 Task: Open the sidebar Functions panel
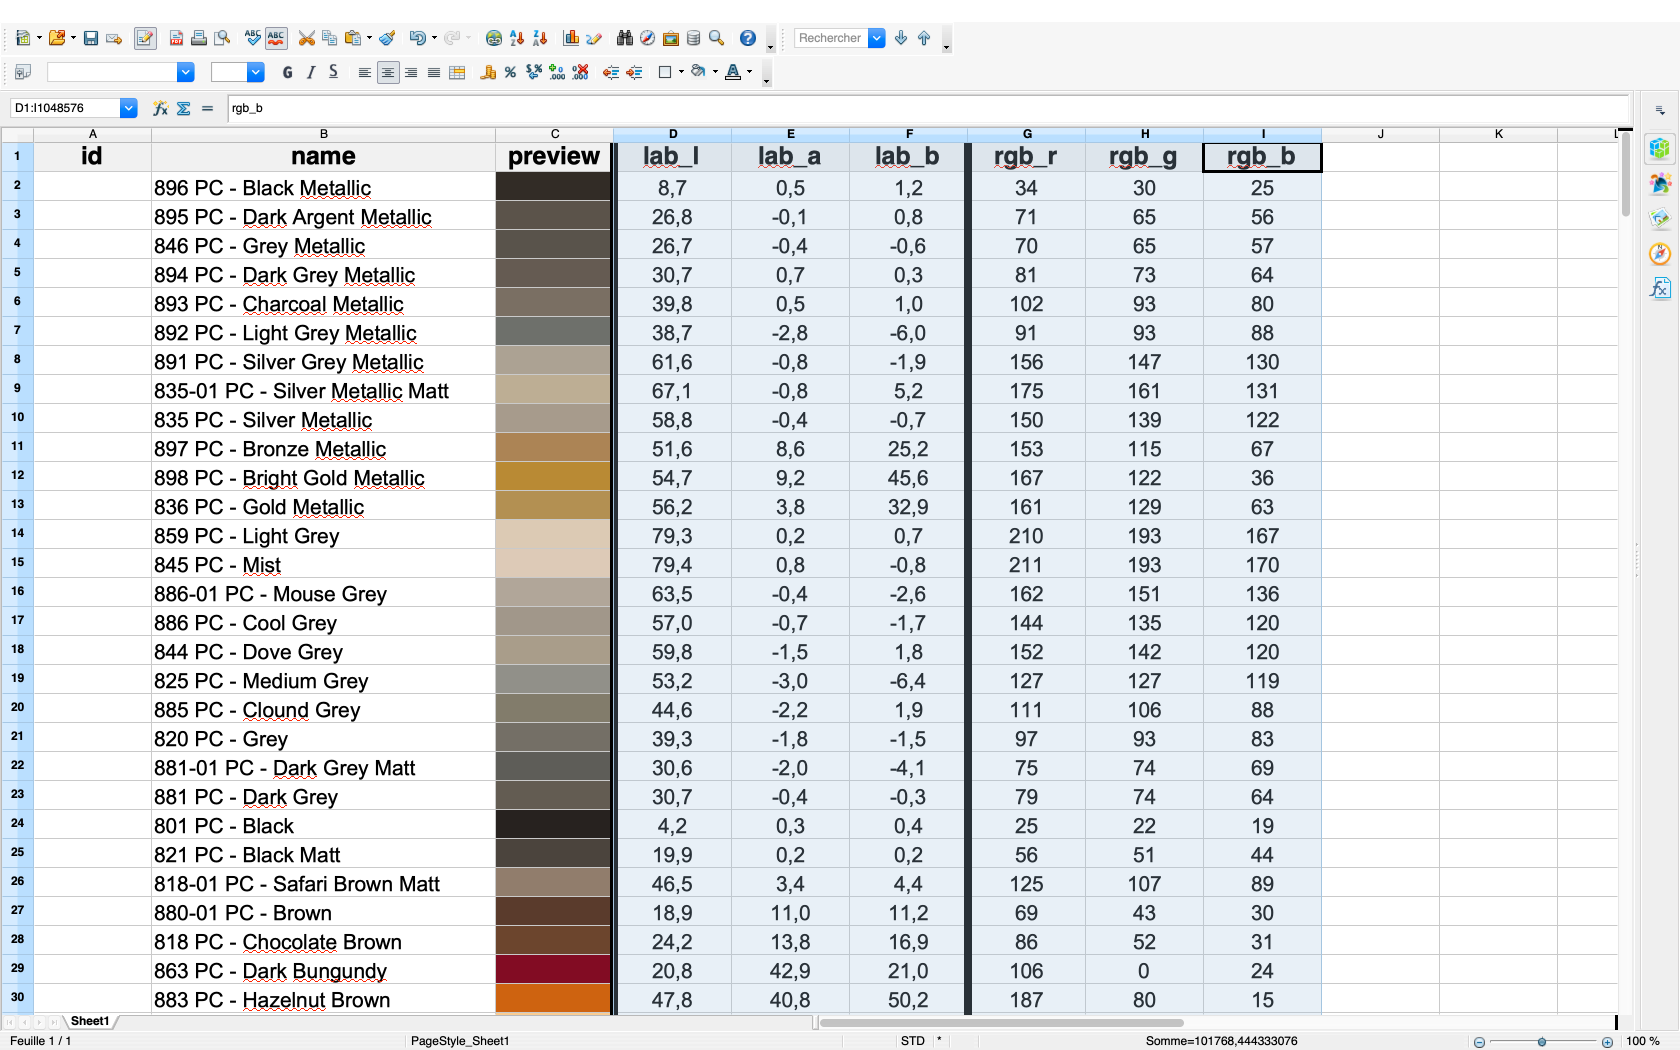pyautogui.click(x=1660, y=288)
